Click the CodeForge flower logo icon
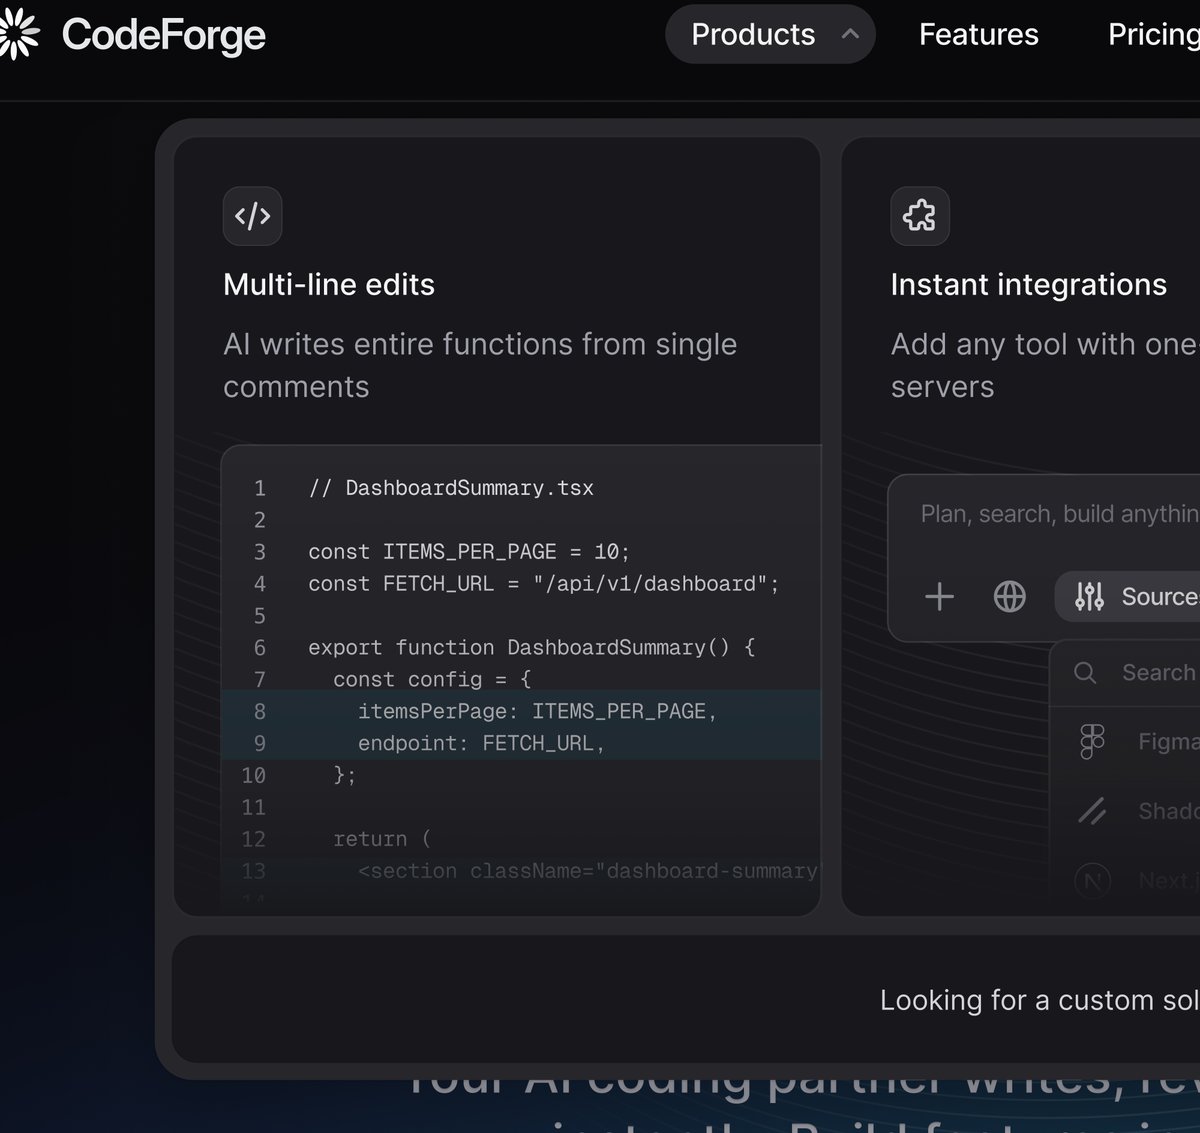The height and width of the screenshot is (1133, 1200). [x=18, y=34]
